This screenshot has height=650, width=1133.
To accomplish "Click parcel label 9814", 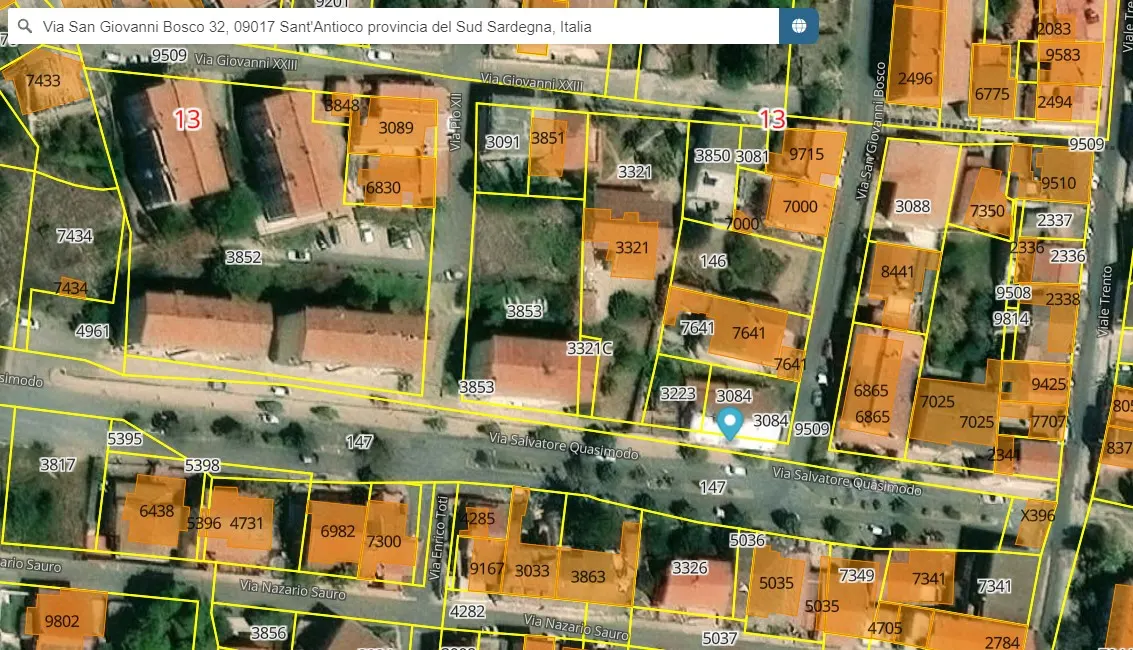I will point(1011,318).
